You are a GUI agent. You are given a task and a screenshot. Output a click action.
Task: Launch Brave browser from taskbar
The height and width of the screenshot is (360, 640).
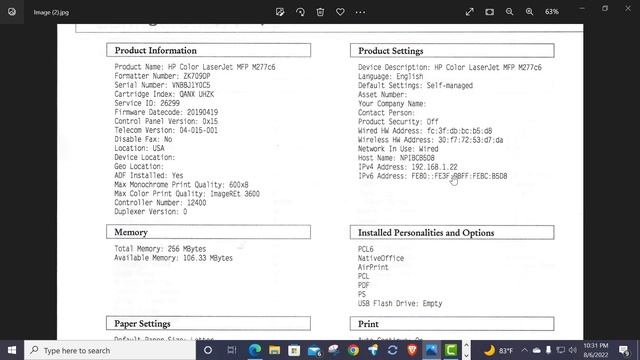[412, 350]
